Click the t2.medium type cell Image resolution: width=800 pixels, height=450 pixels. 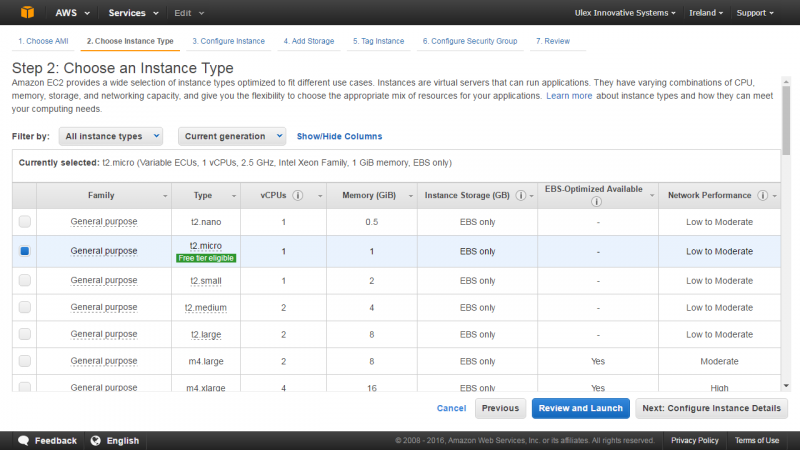(x=206, y=308)
